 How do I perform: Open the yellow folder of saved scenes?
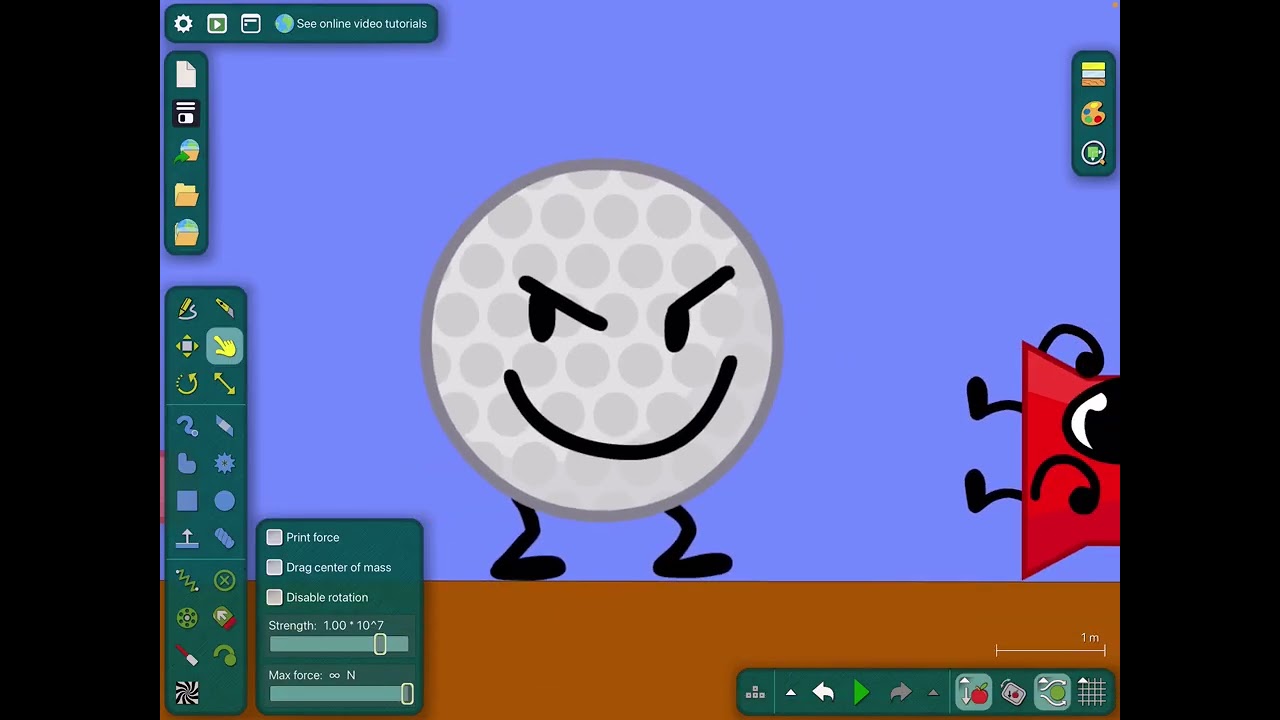pyautogui.click(x=187, y=194)
